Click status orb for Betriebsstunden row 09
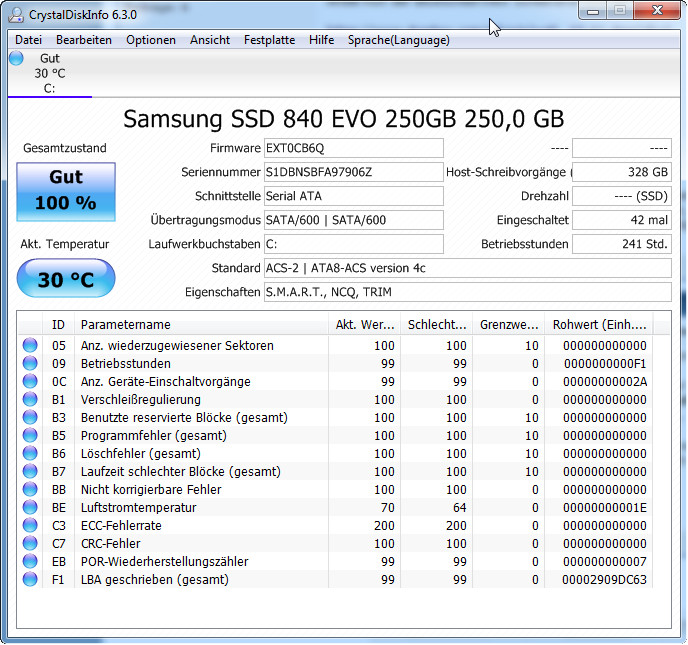688x645 pixels. coord(30,363)
